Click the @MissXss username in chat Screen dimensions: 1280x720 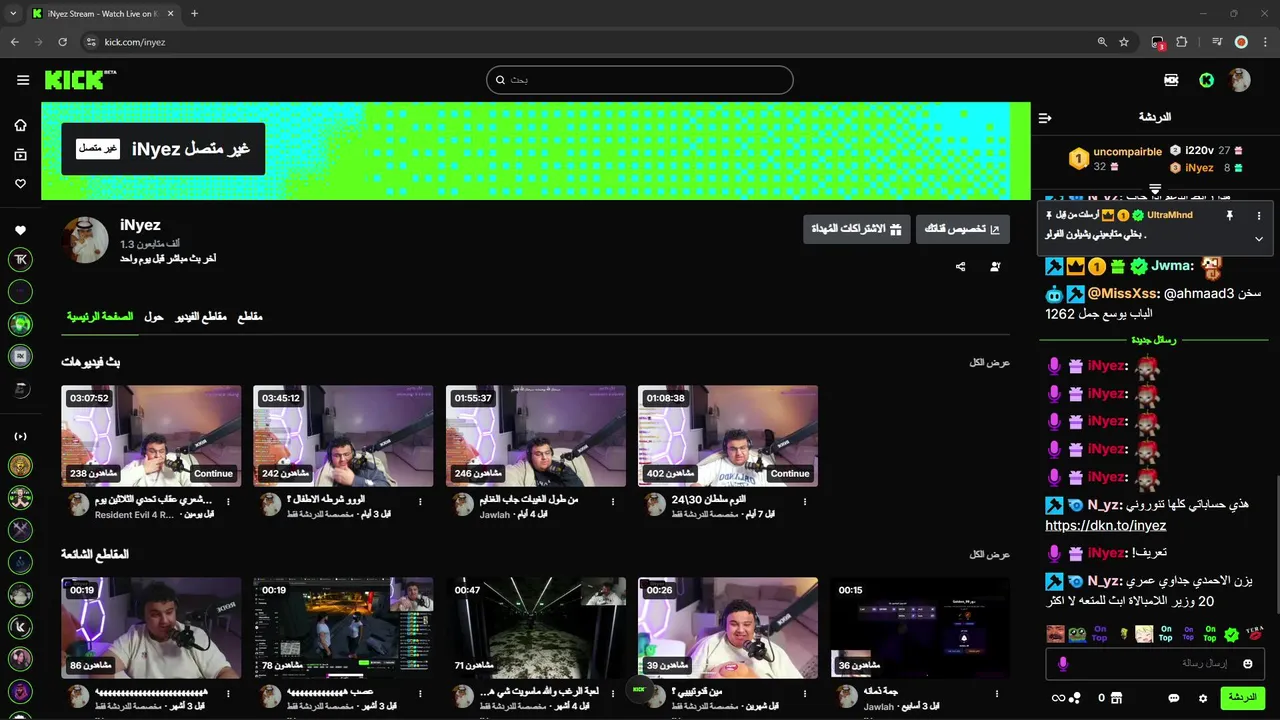(x=1122, y=294)
